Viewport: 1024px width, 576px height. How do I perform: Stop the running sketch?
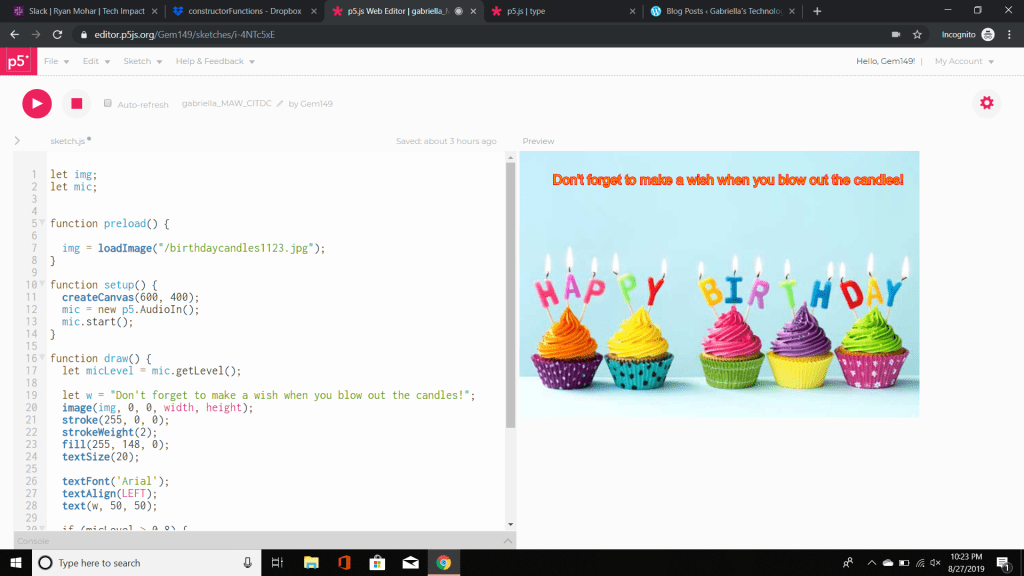coord(75,103)
